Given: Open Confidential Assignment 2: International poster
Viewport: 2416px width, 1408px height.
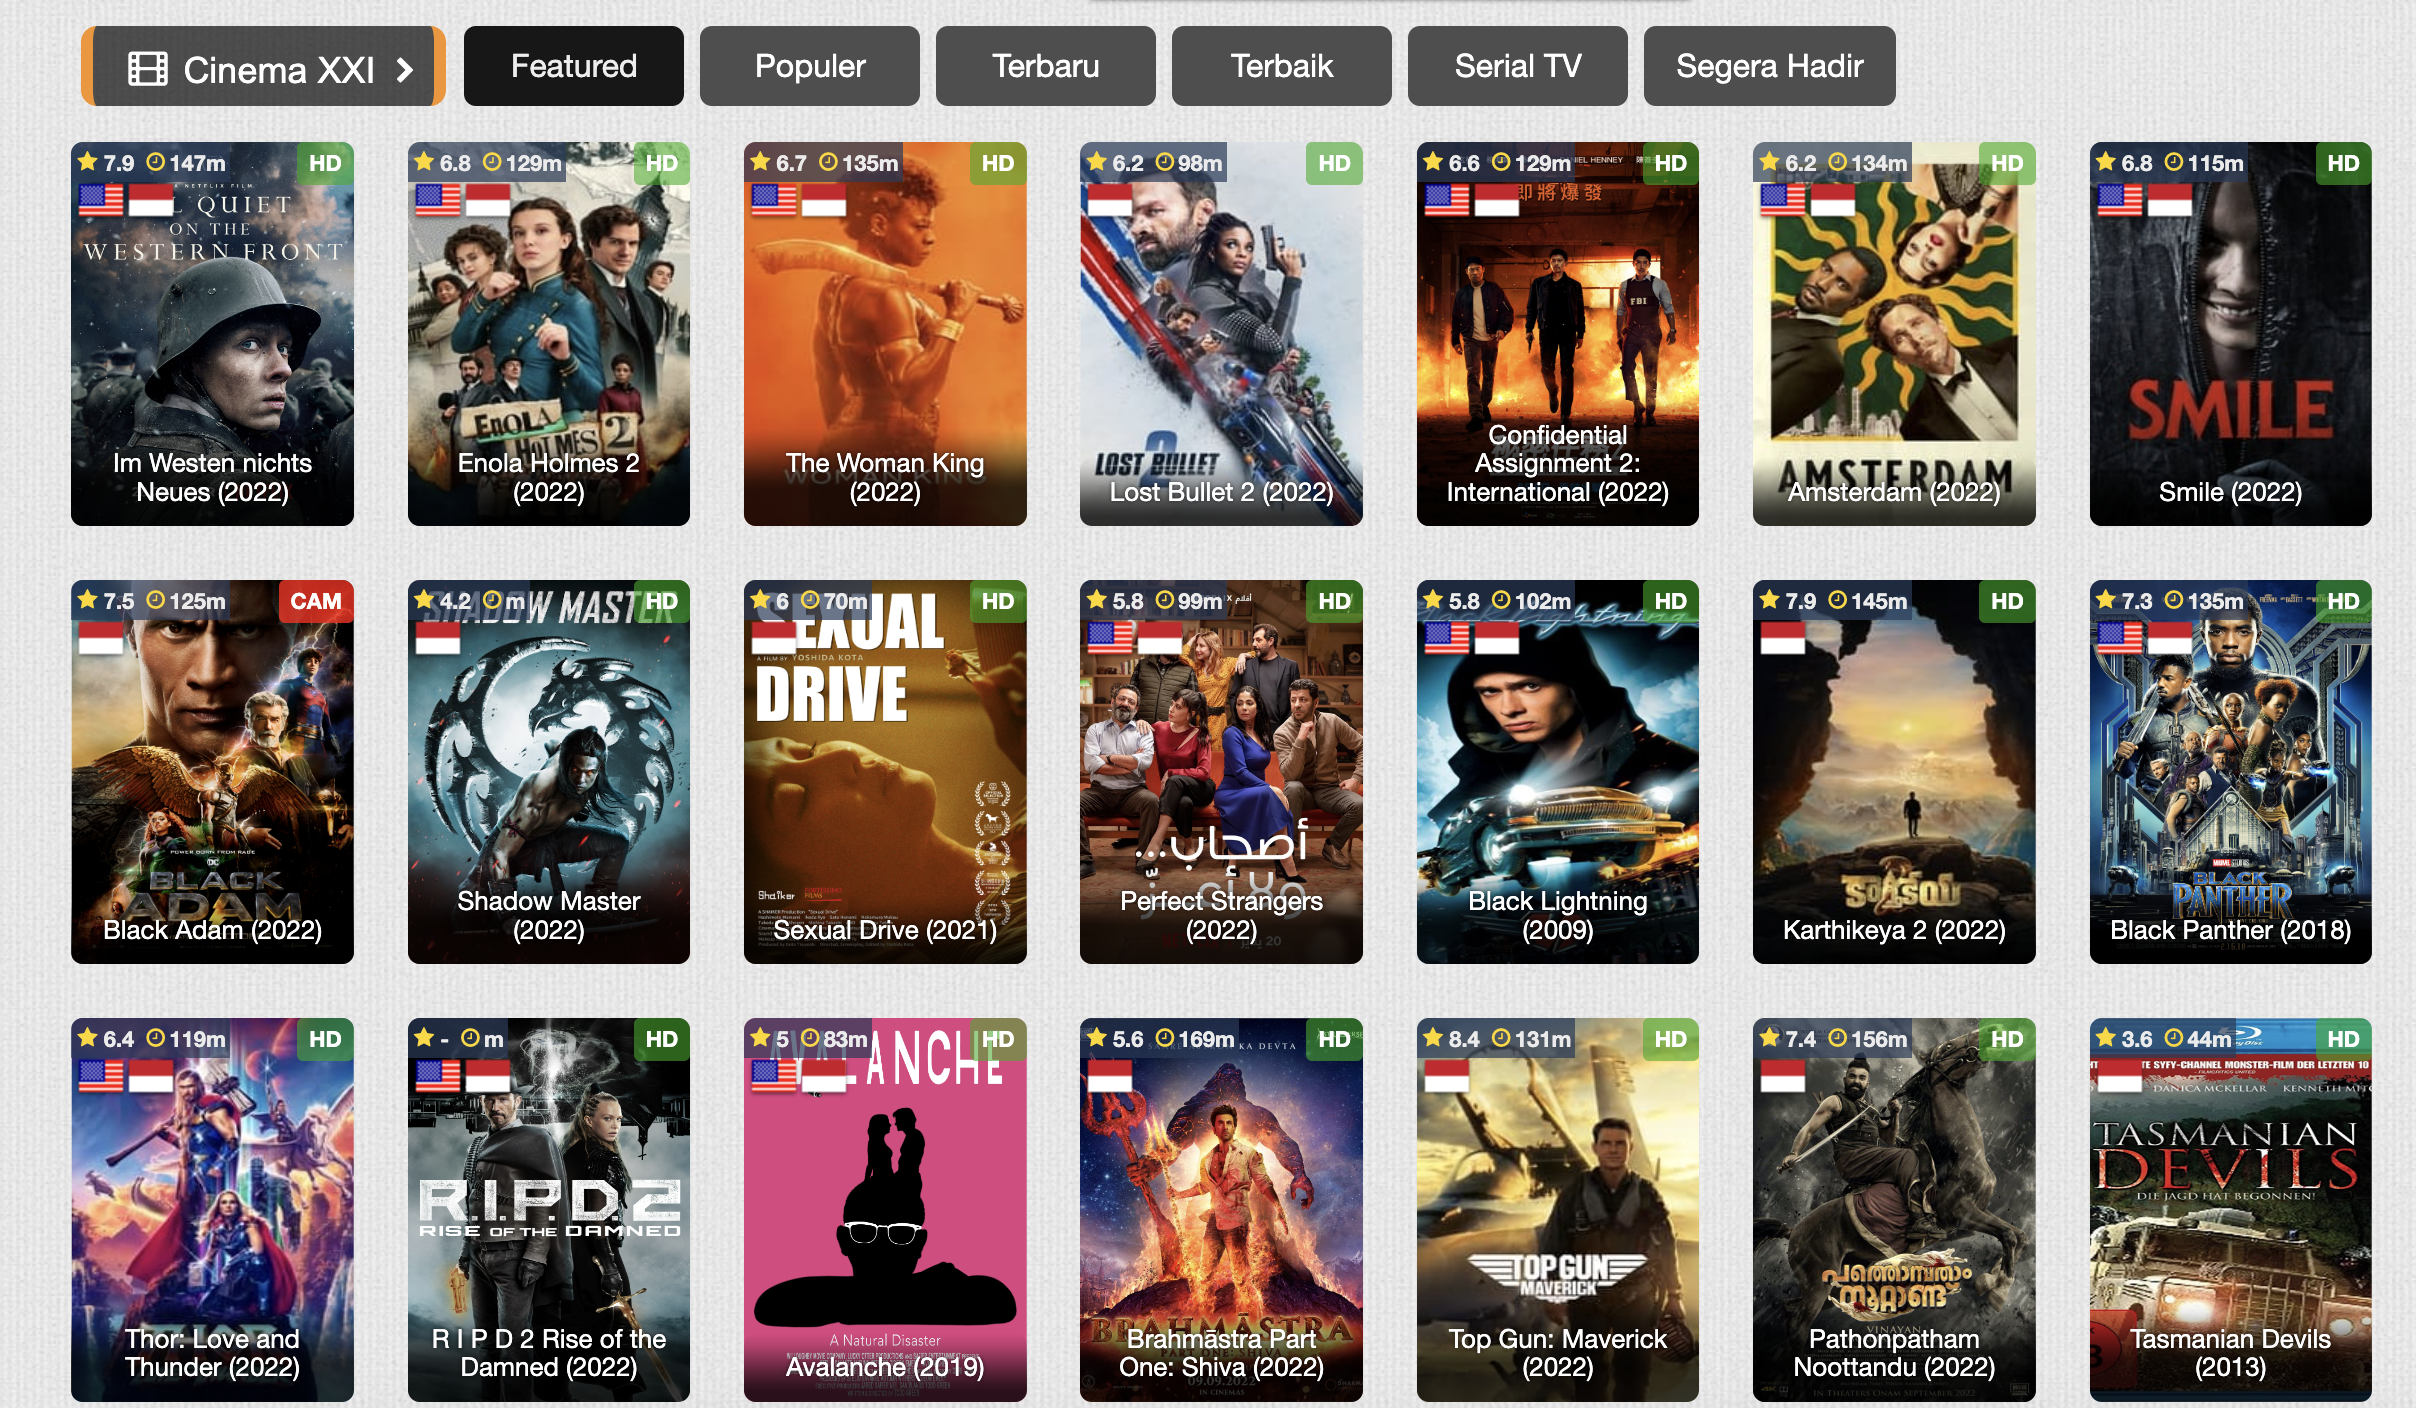Looking at the screenshot, I should pos(1558,334).
